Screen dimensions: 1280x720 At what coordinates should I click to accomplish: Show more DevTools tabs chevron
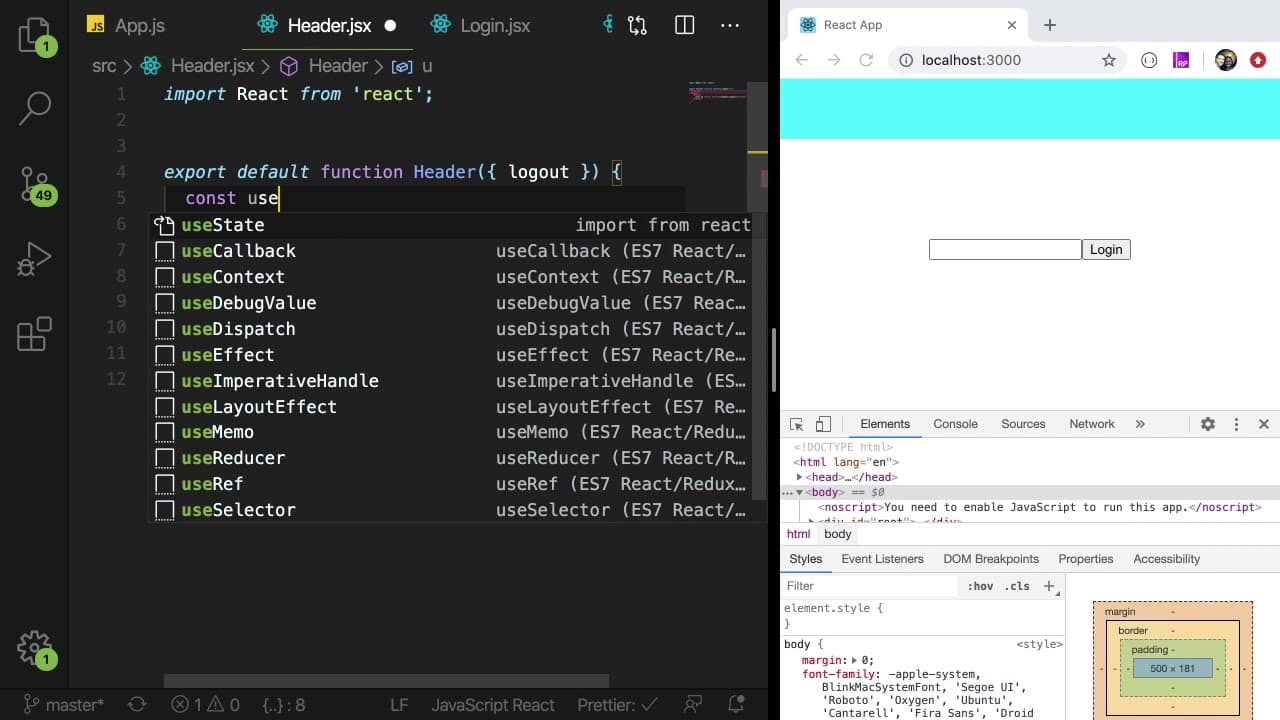[1140, 424]
